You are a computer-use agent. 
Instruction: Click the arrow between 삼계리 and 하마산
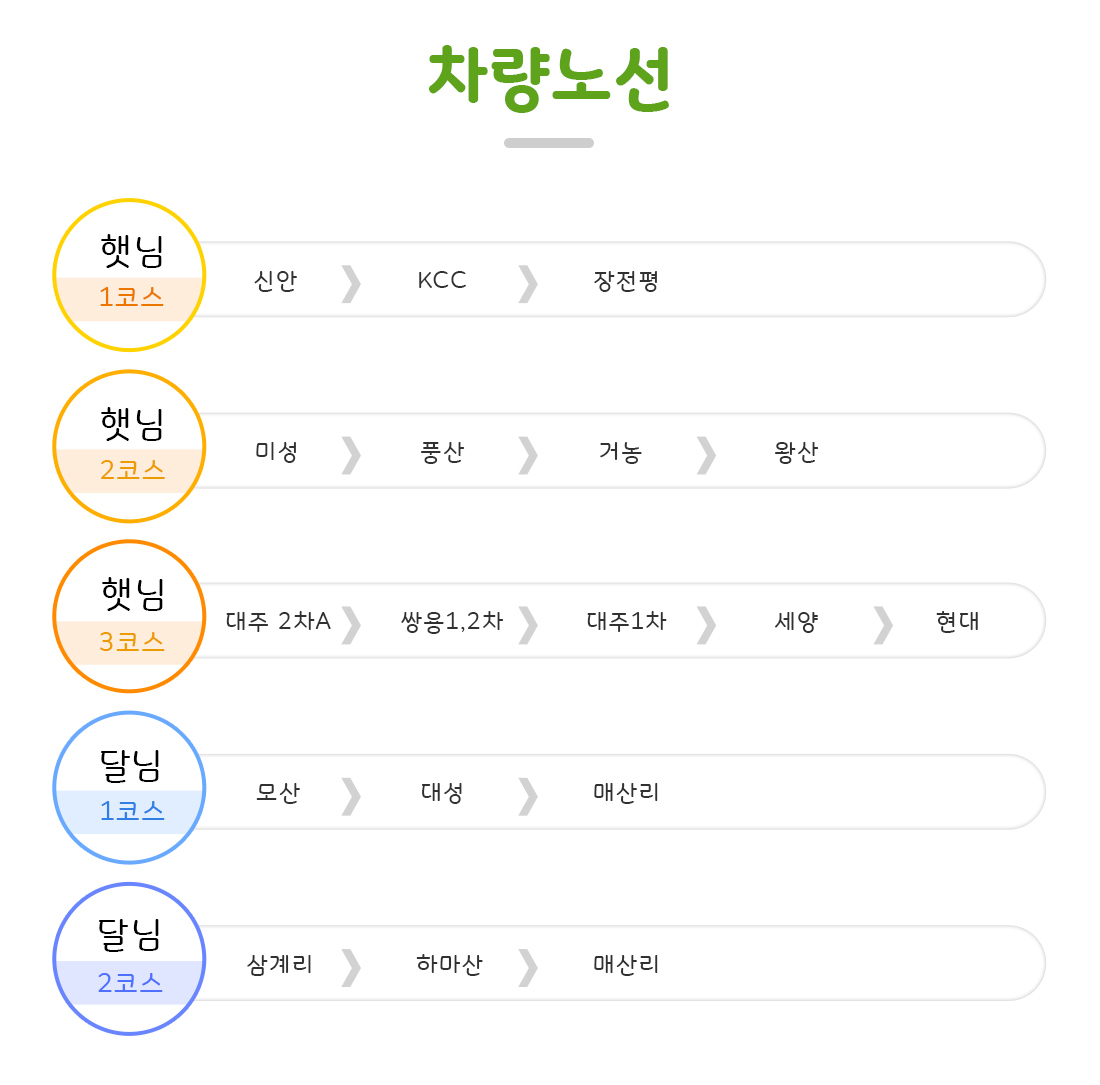pos(351,967)
